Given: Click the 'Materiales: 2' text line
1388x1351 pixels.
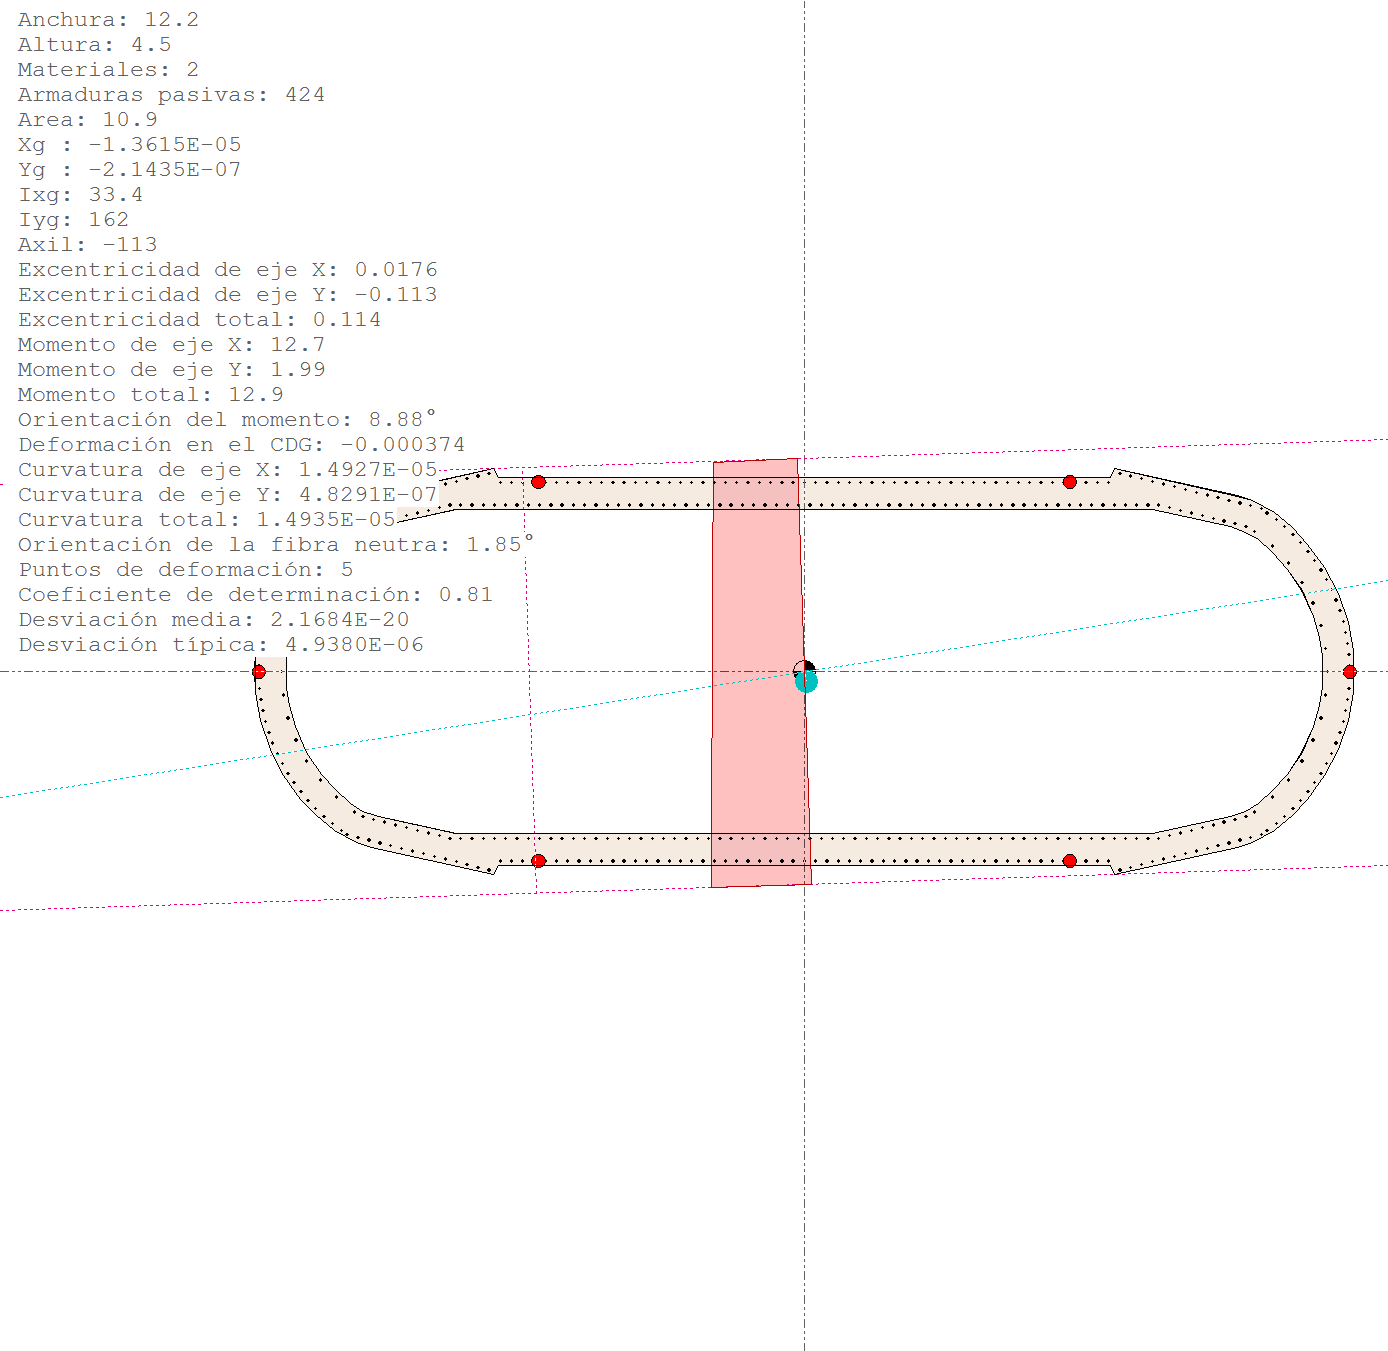Looking at the screenshot, I should pos(108,70).
